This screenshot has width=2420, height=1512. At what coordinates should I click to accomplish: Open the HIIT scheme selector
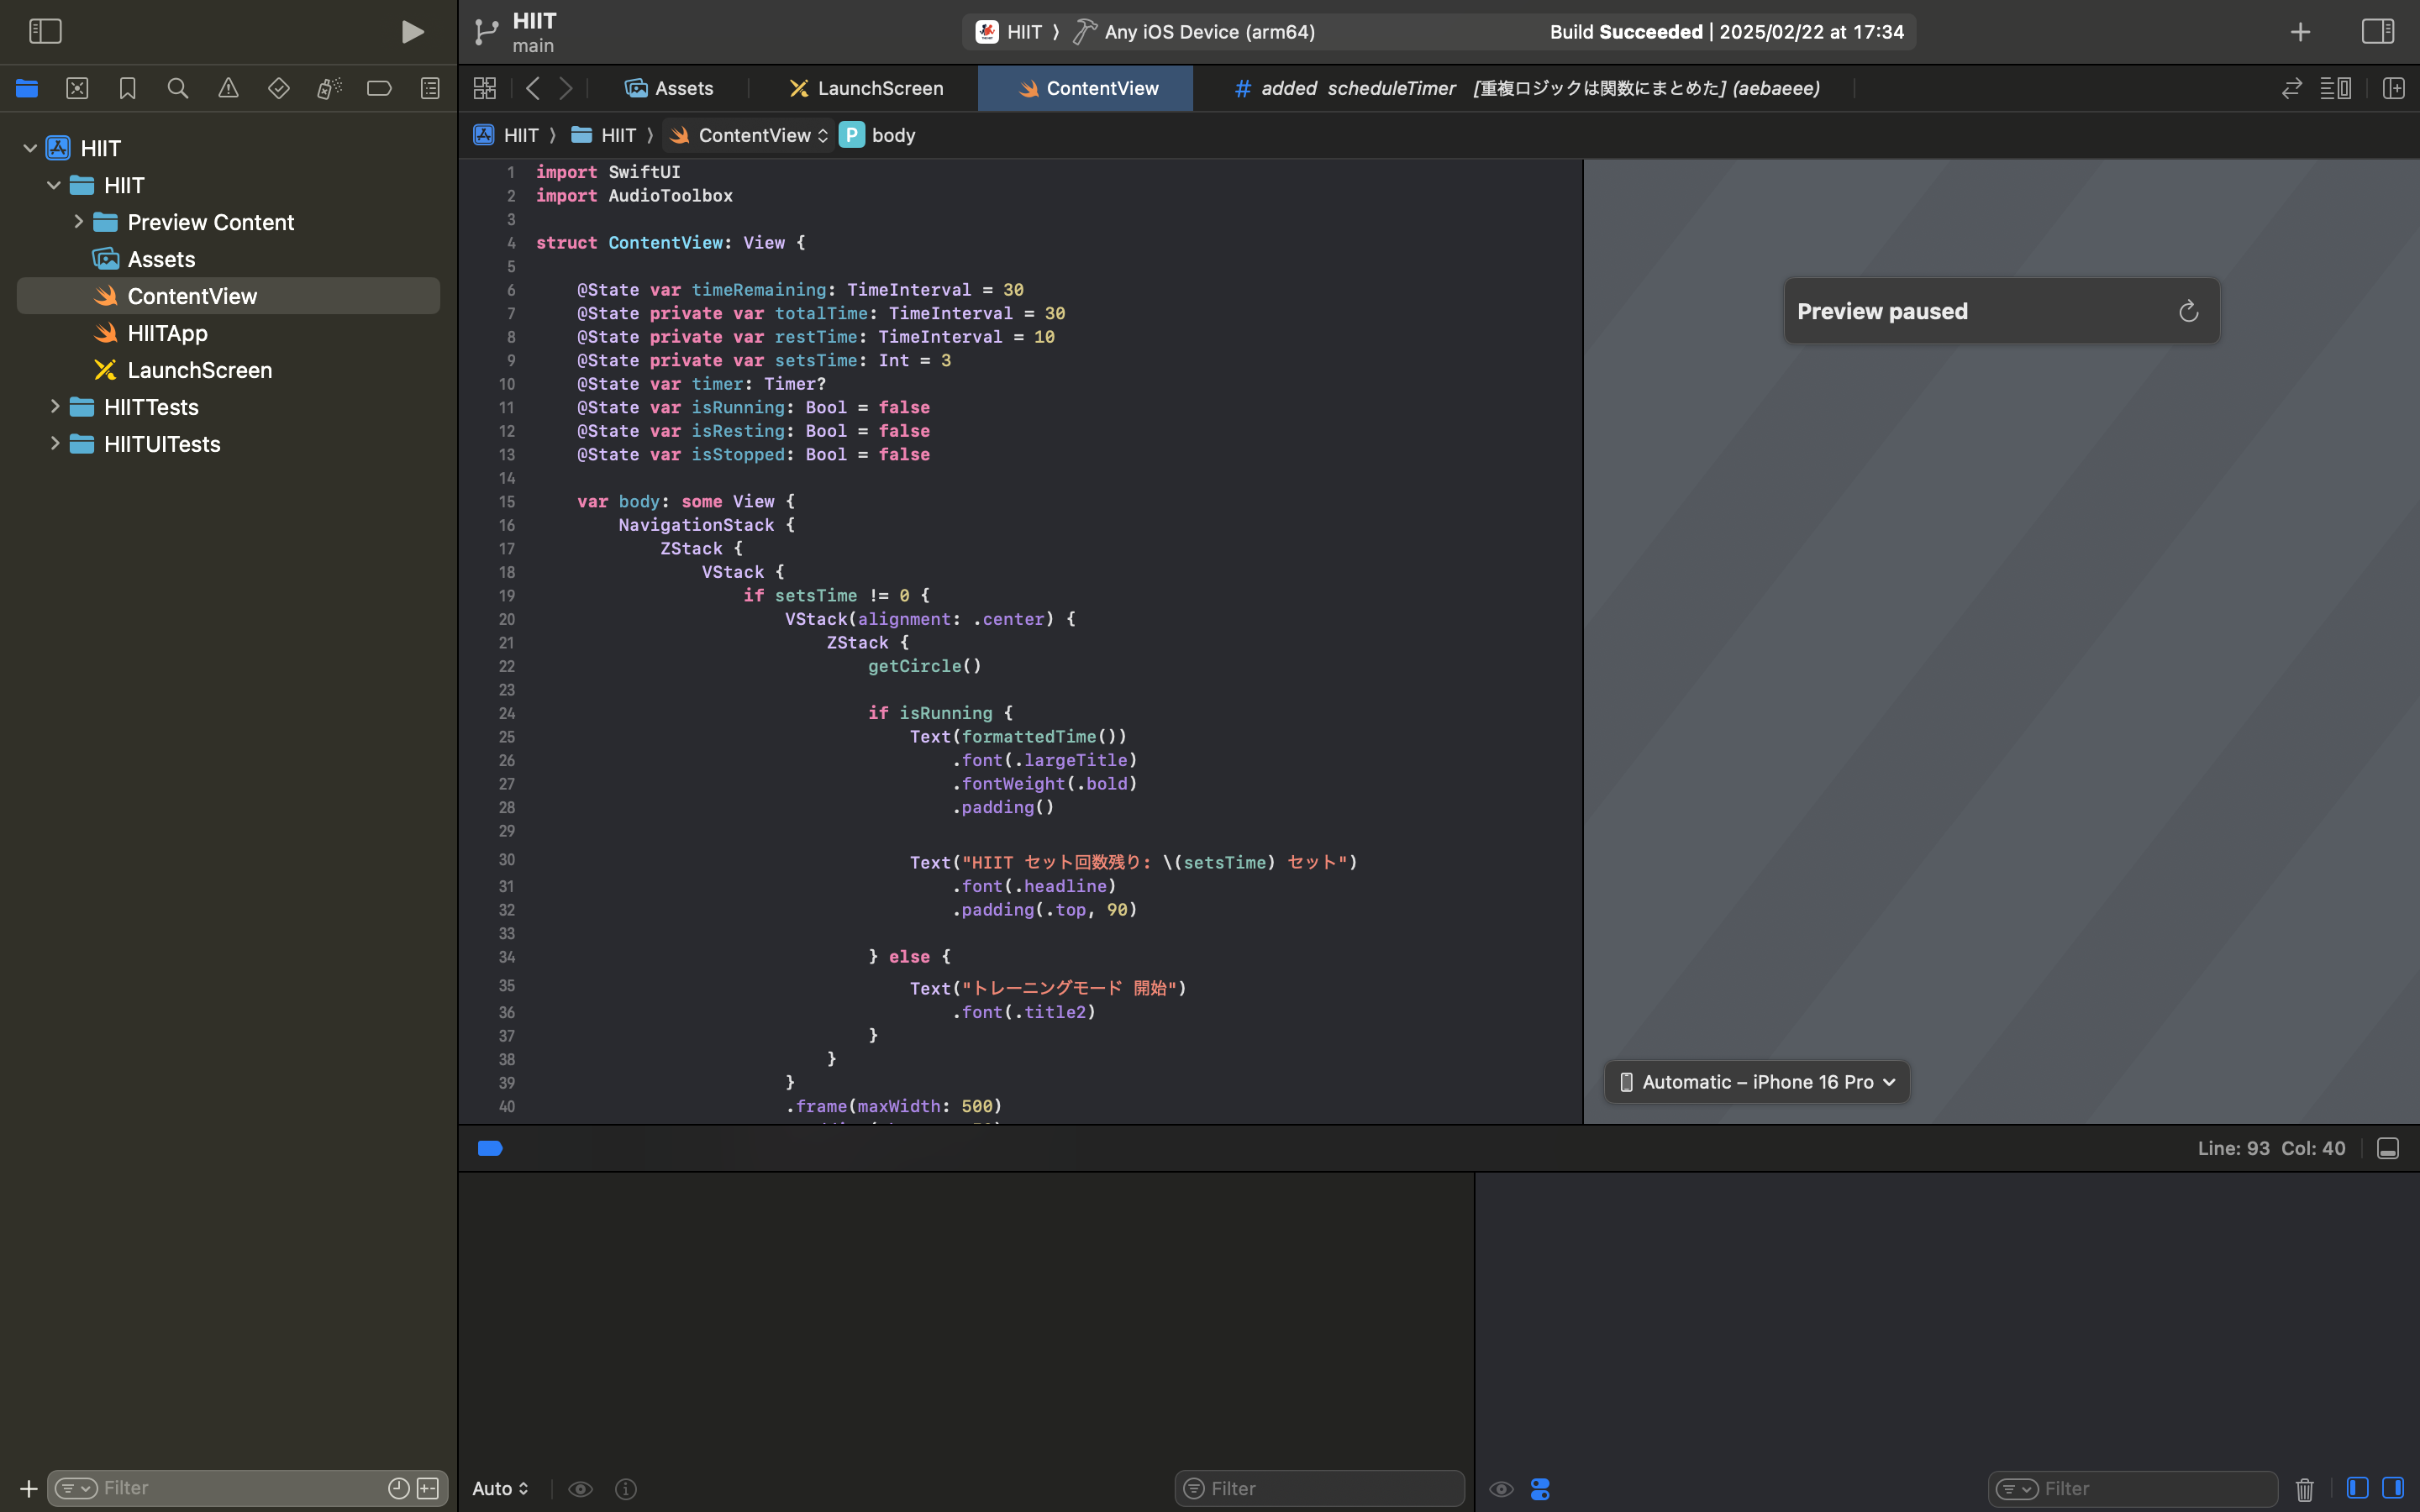pos(1015,31)
